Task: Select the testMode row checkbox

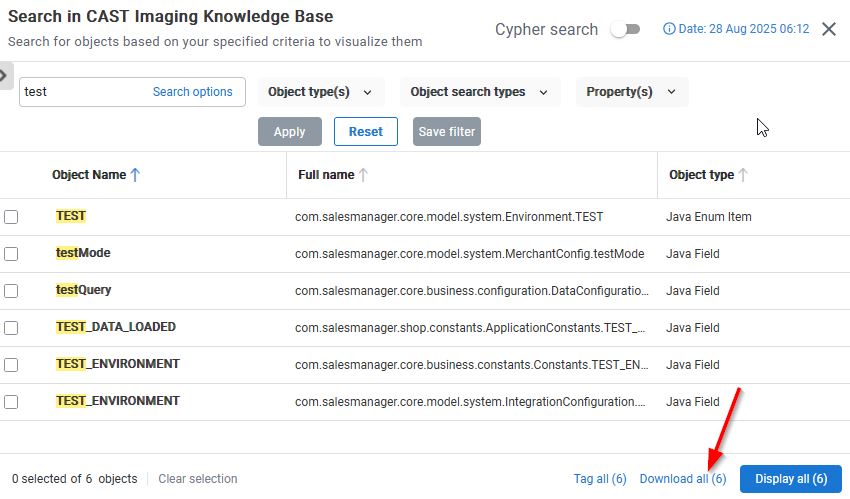Action: pyautogui.click(x=11, y=254)
